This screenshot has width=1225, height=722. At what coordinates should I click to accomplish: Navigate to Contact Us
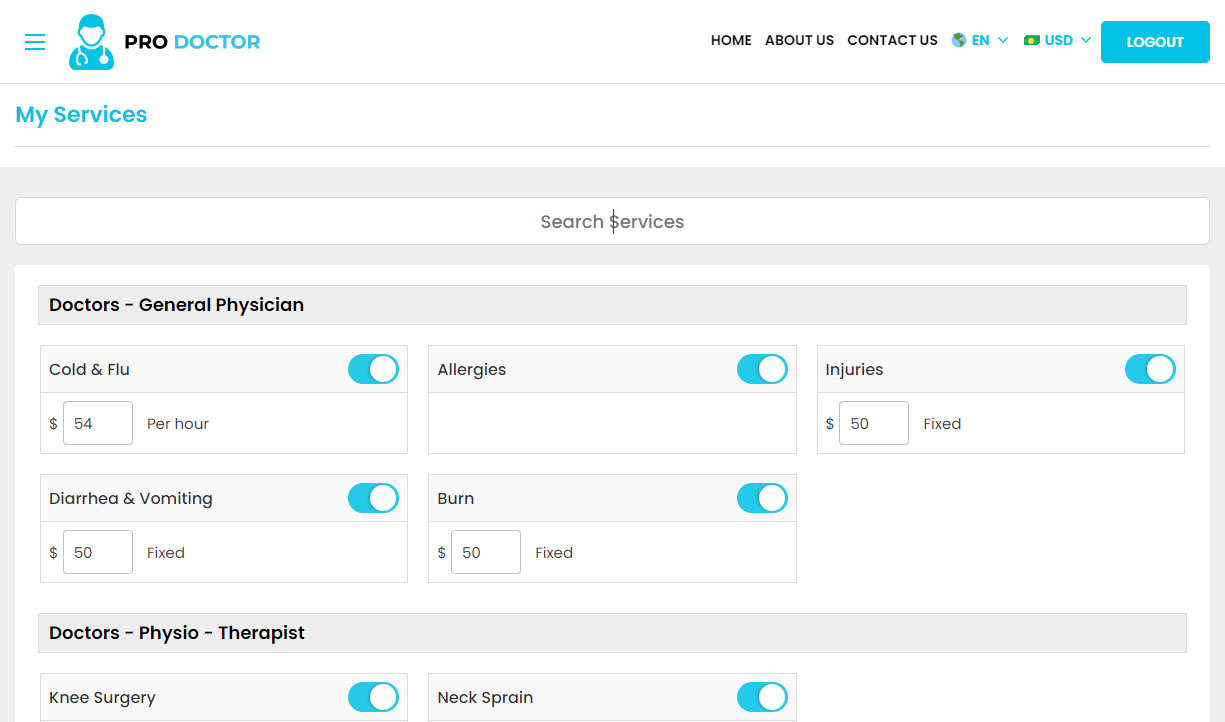pyautogui.click(x=892, y=40)
